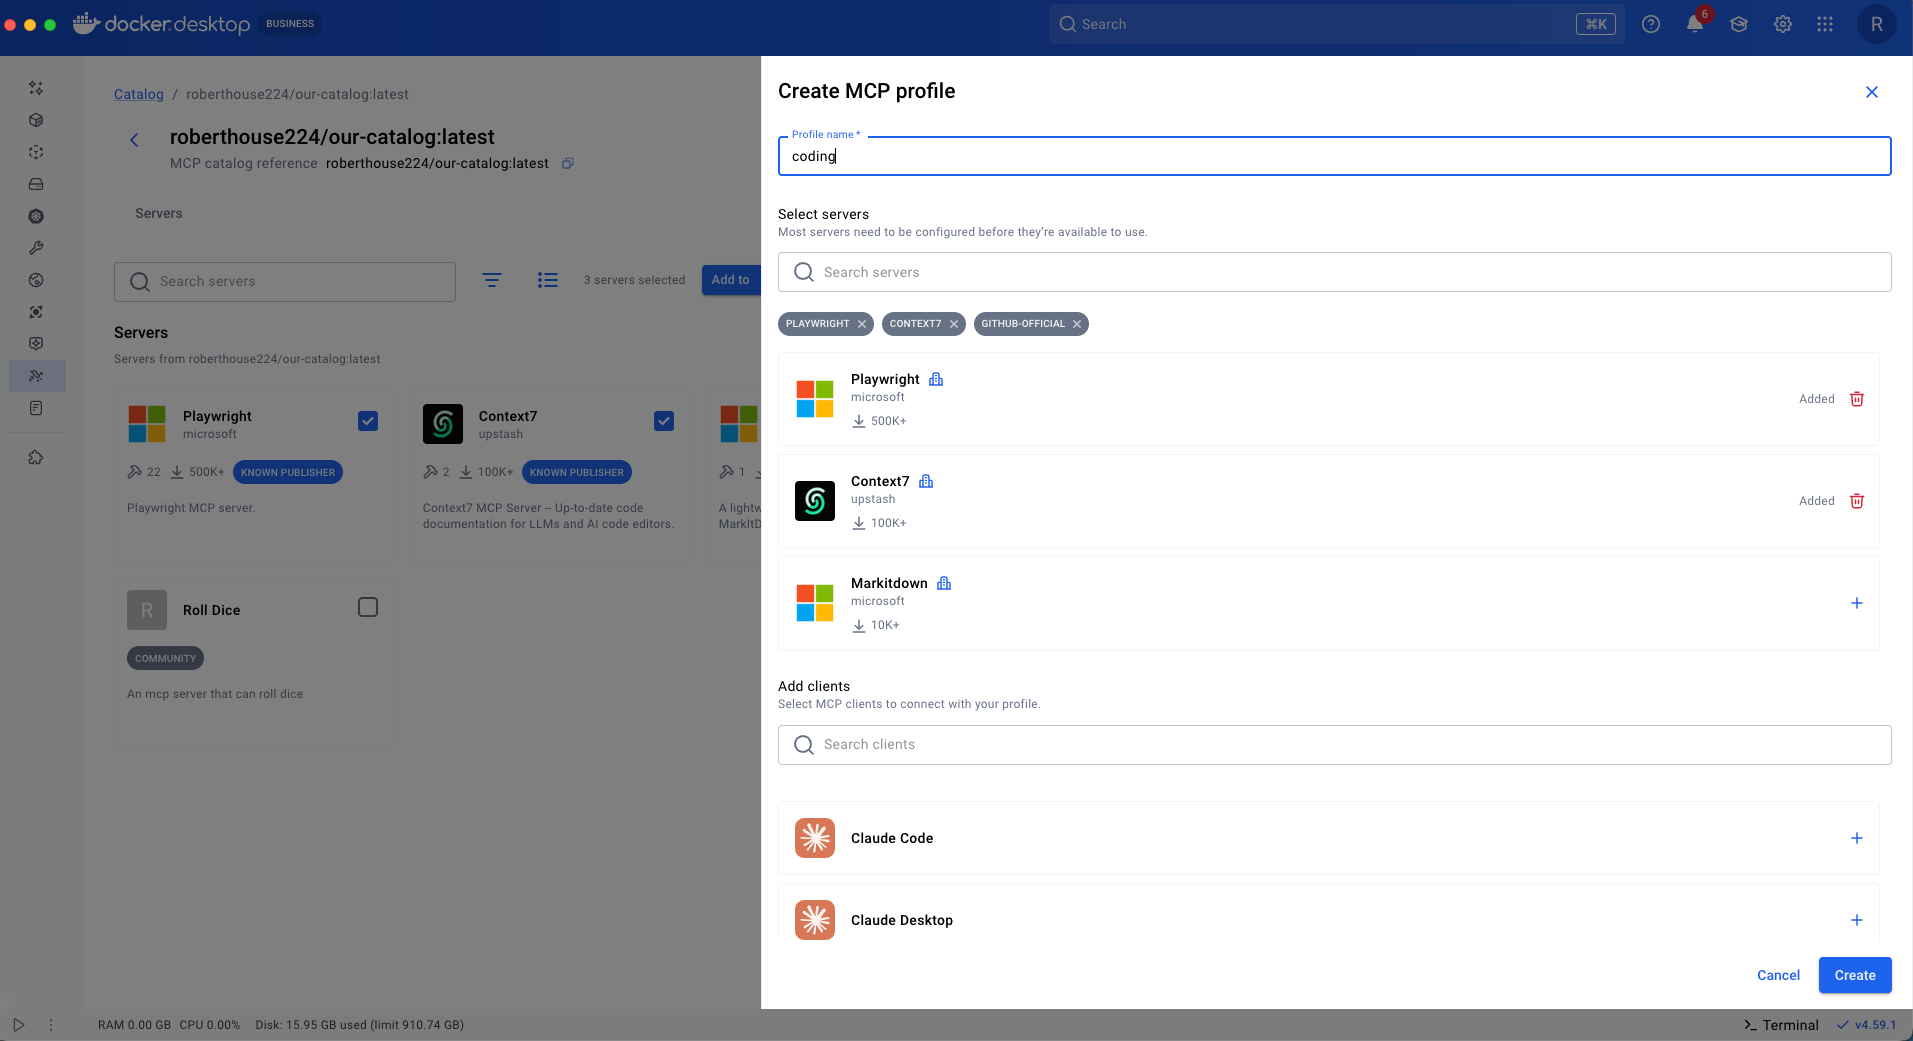Click the top global Search bar
This screenshot has width=1913, height=1041.
(1337, 24)
